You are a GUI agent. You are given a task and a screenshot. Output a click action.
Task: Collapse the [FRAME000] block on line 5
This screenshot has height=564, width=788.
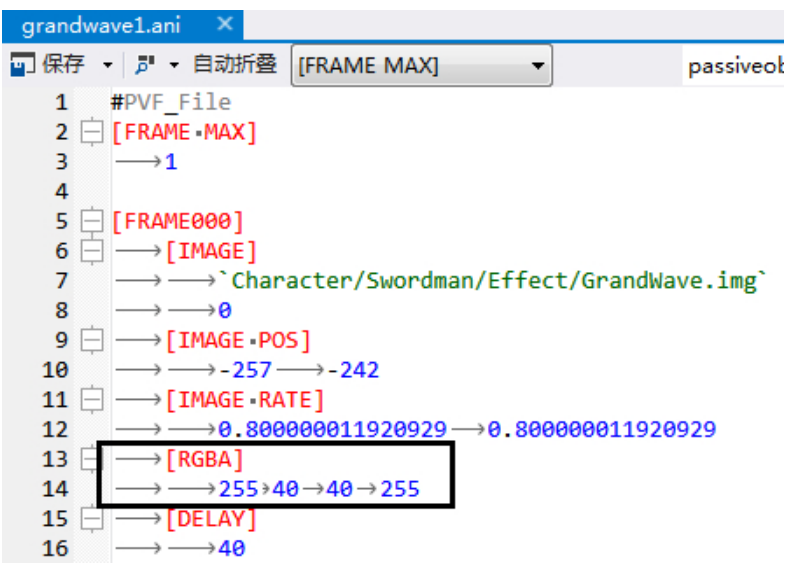pyautogui.click(x=92, y=221)
